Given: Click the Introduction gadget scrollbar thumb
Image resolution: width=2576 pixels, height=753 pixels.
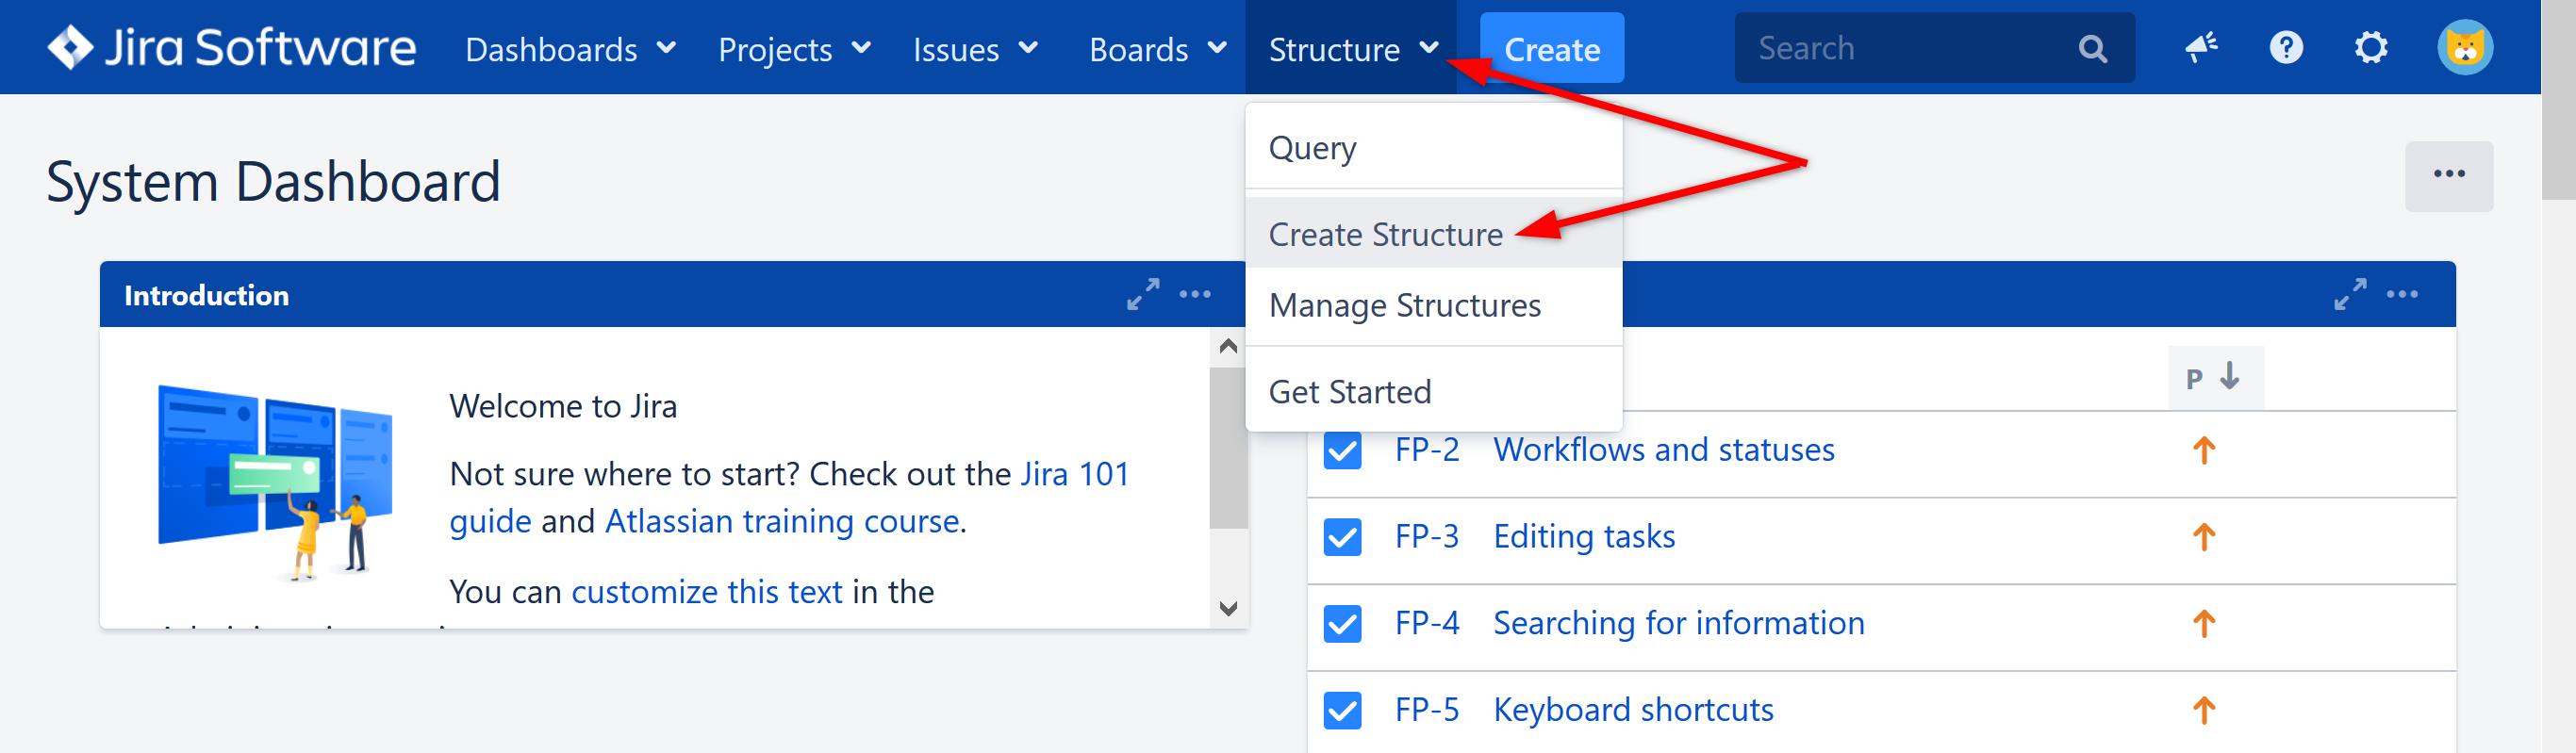Looking at the screenshot, I should (1229, 447).
